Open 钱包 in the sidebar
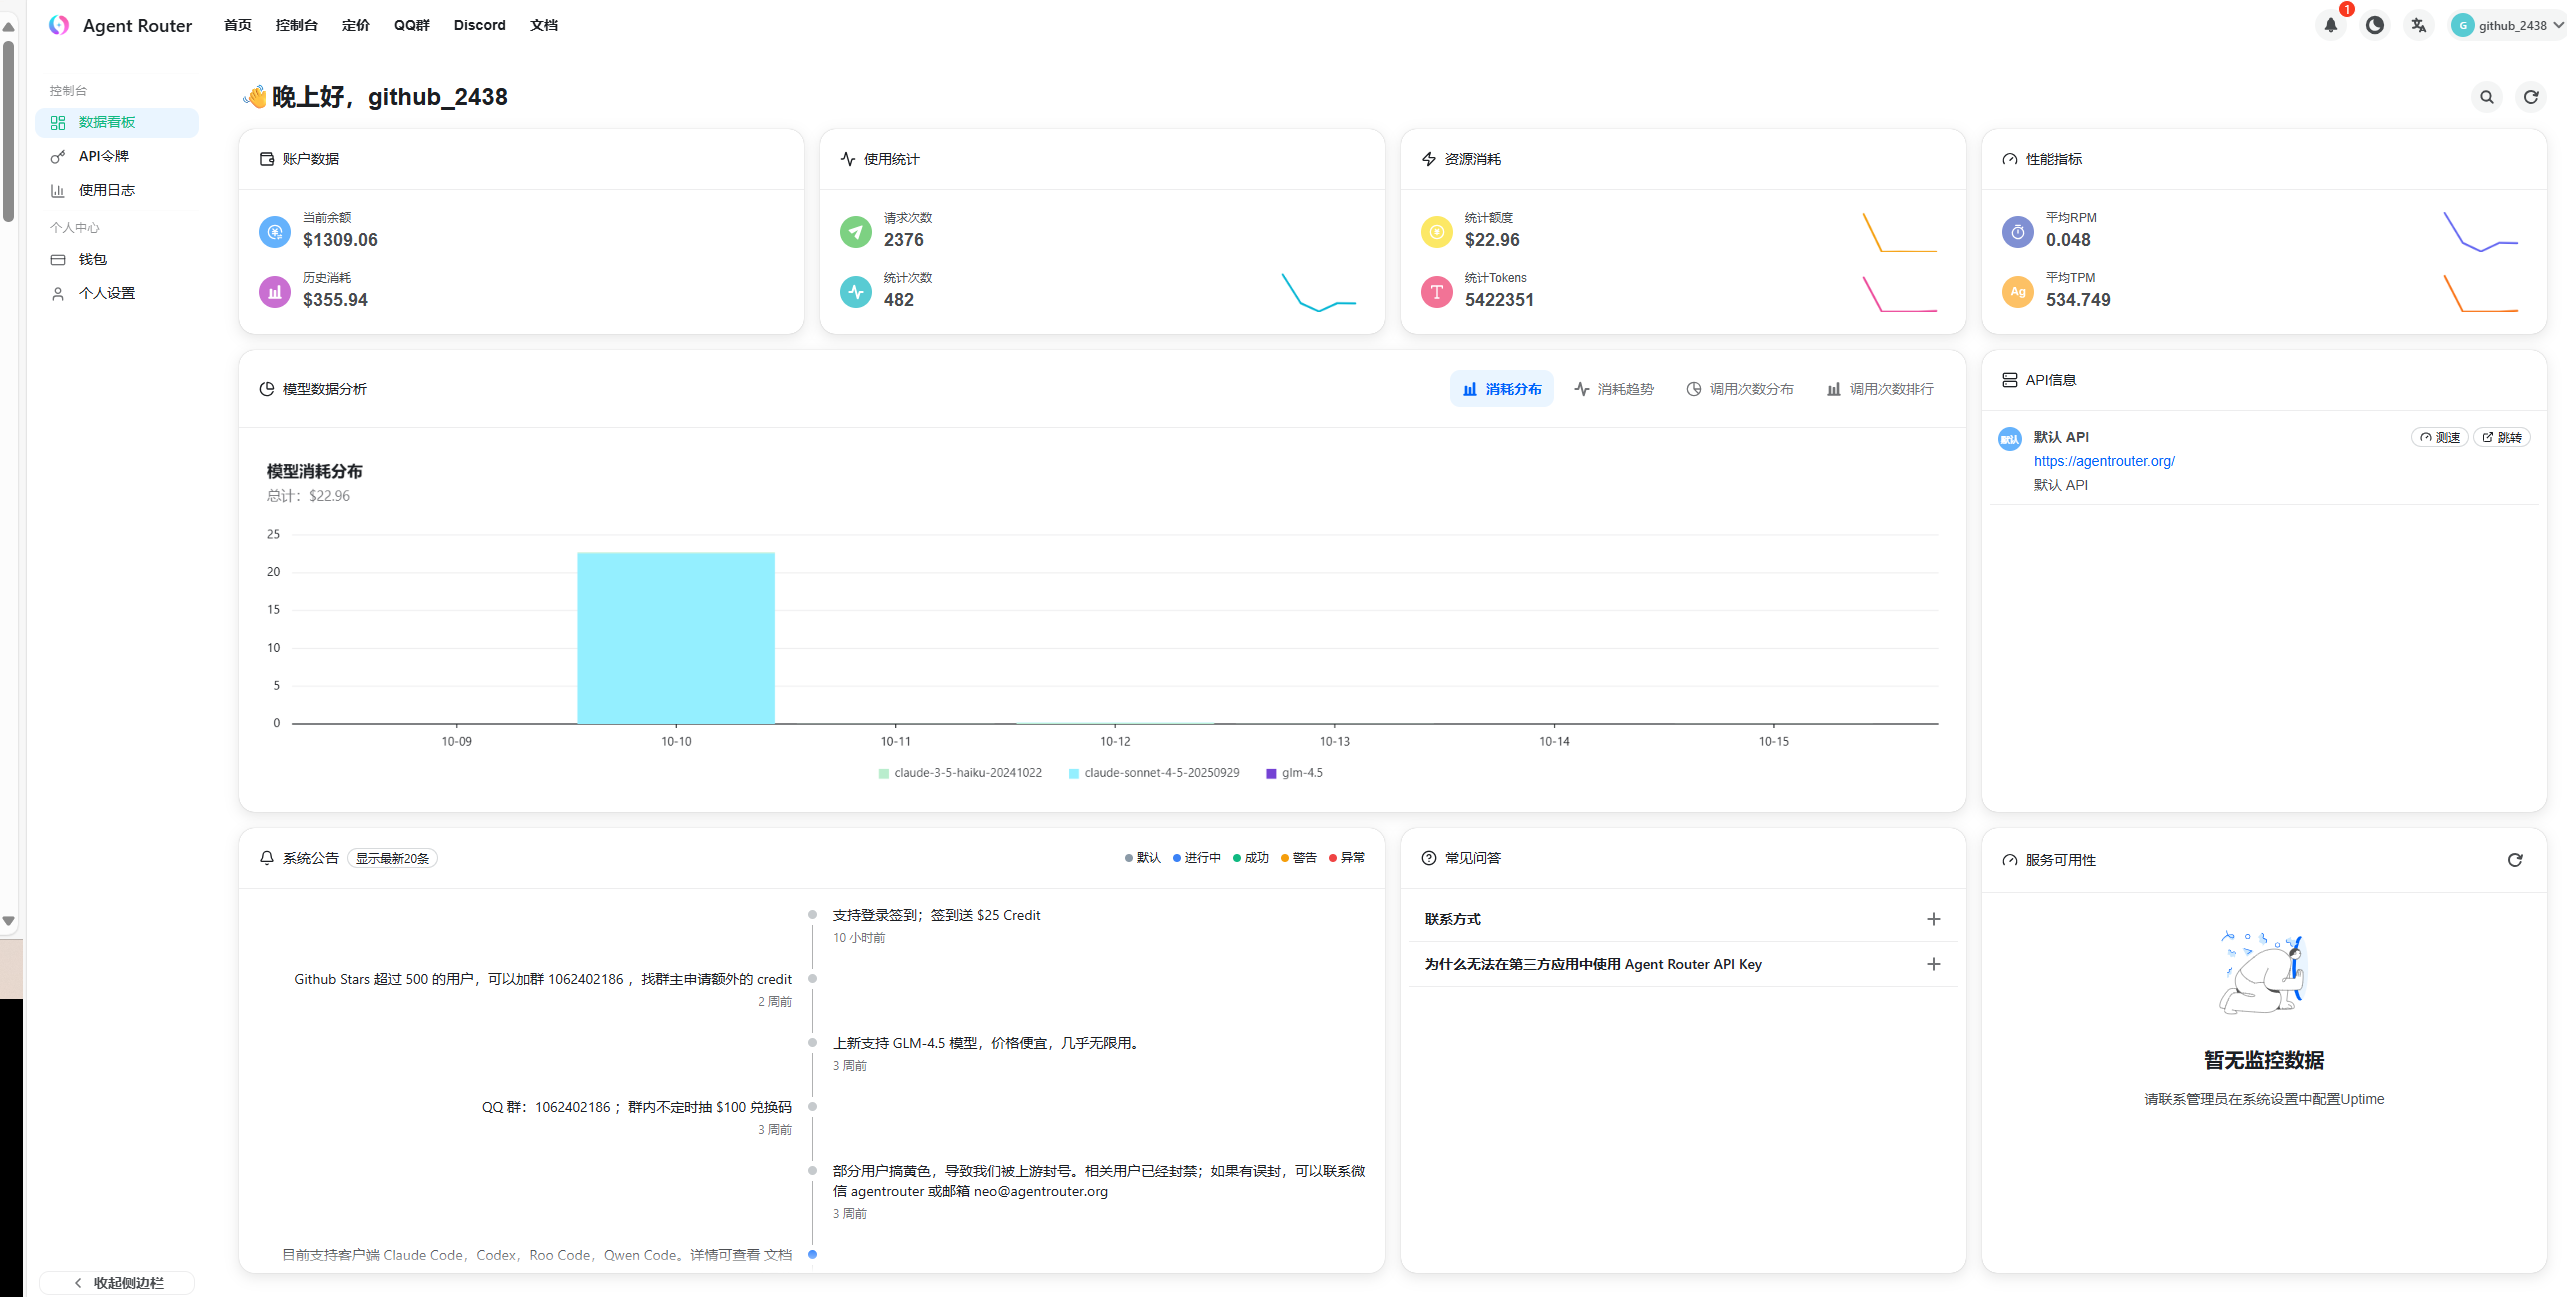Image resolution: width=2567 pixels, height=1297 pixels. (92, 259)
